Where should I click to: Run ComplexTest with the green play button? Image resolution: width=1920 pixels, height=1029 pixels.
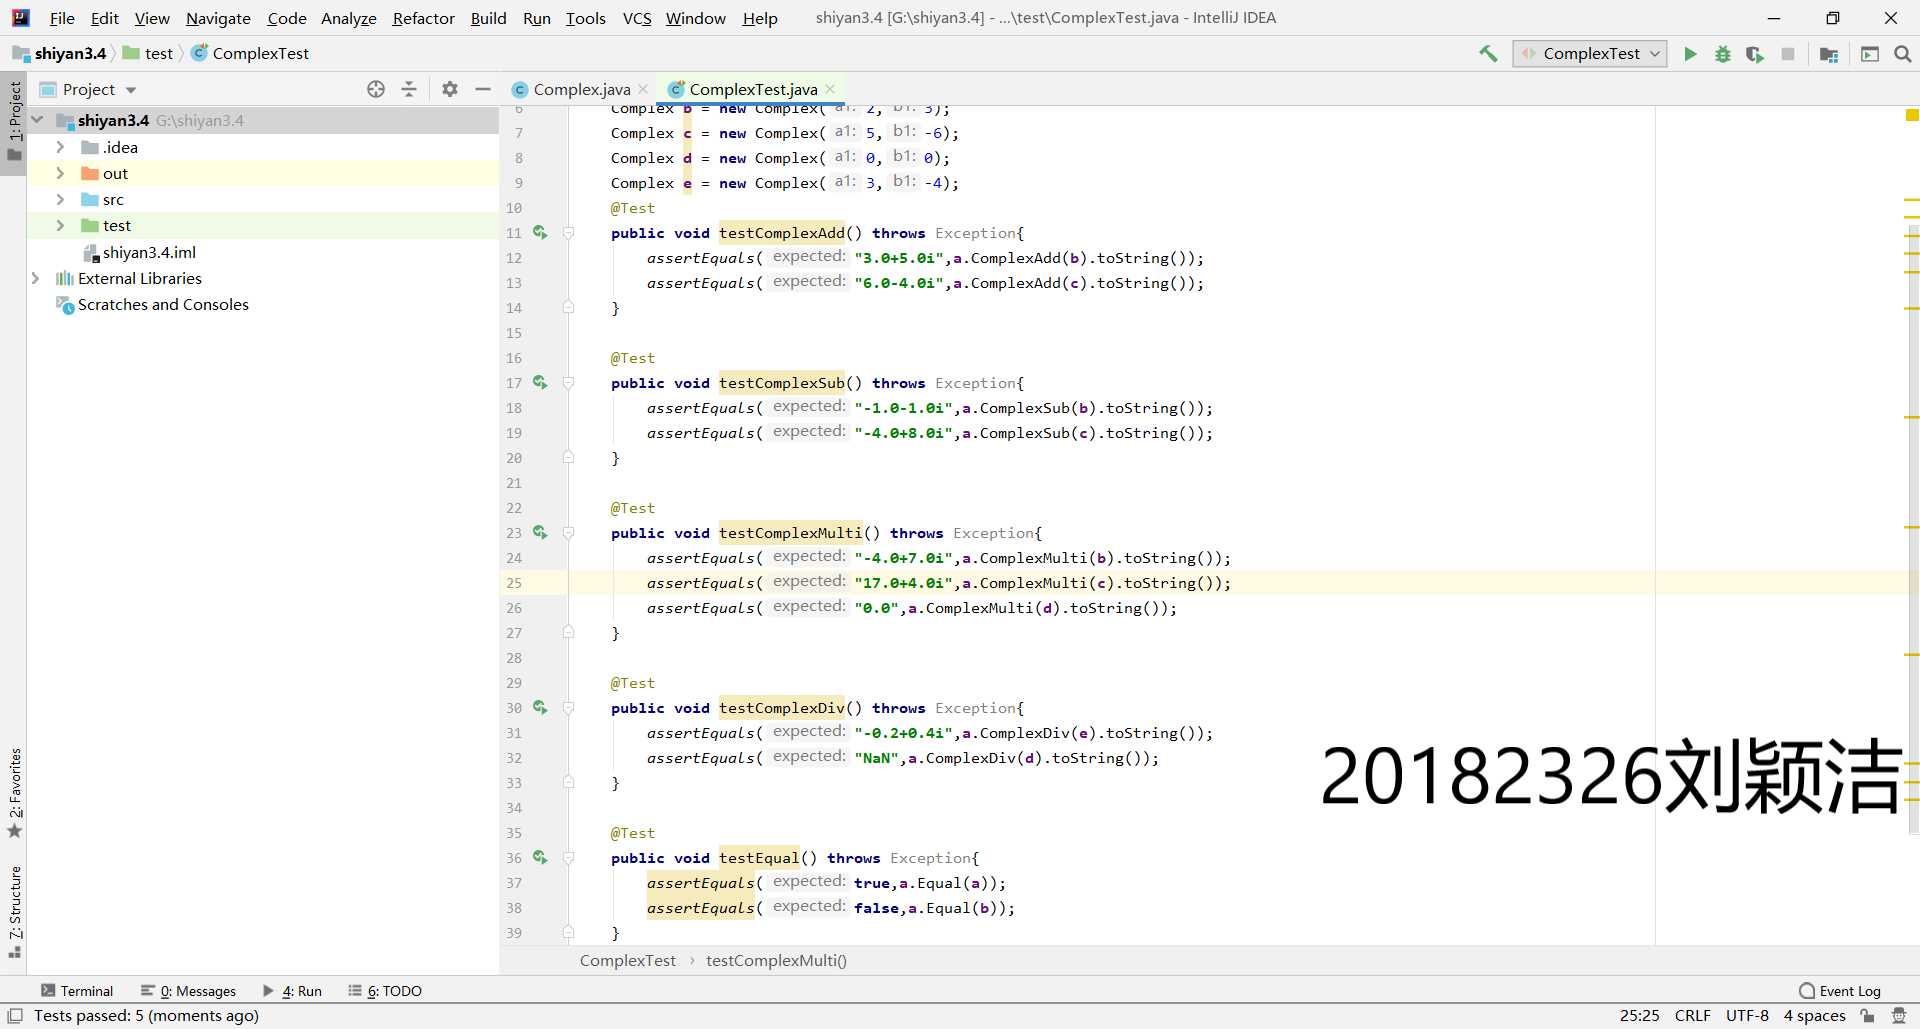(x=1690, y=54)
